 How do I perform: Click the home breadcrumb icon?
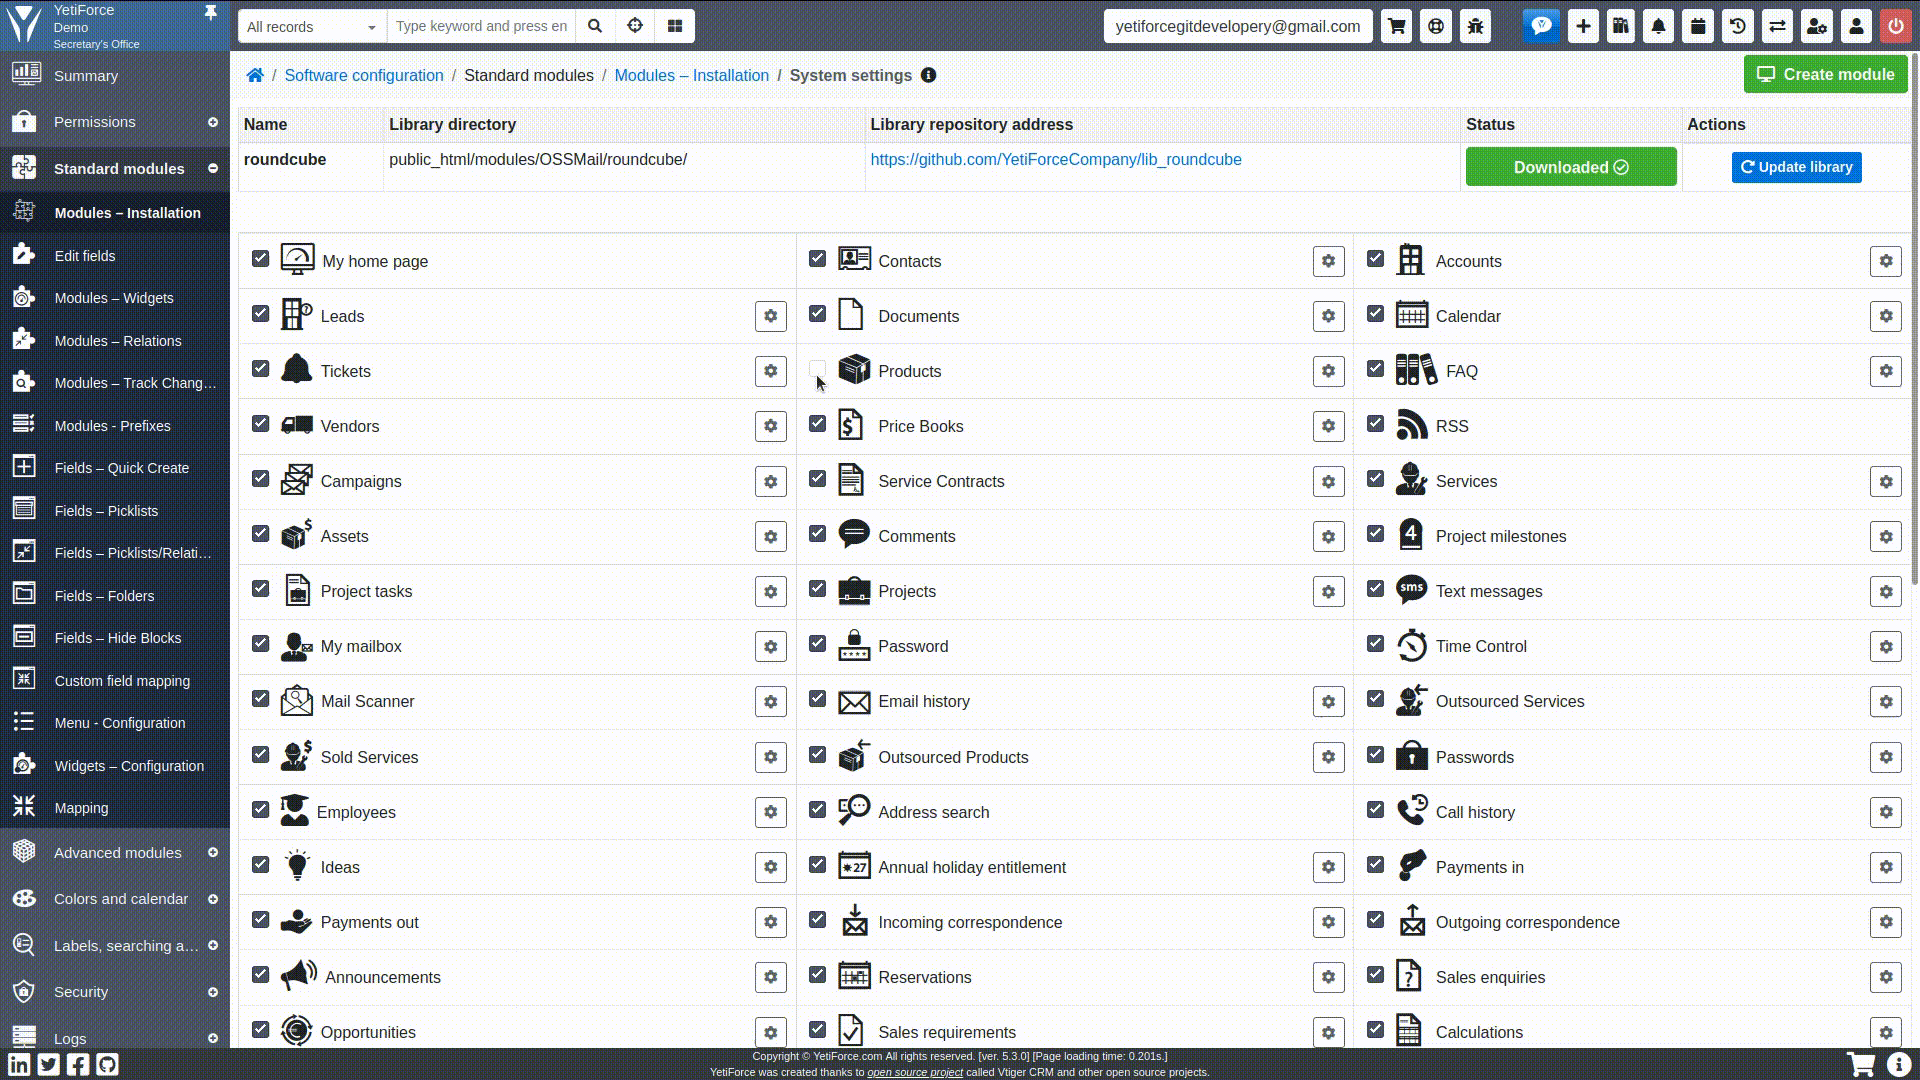tap(255, 76)
